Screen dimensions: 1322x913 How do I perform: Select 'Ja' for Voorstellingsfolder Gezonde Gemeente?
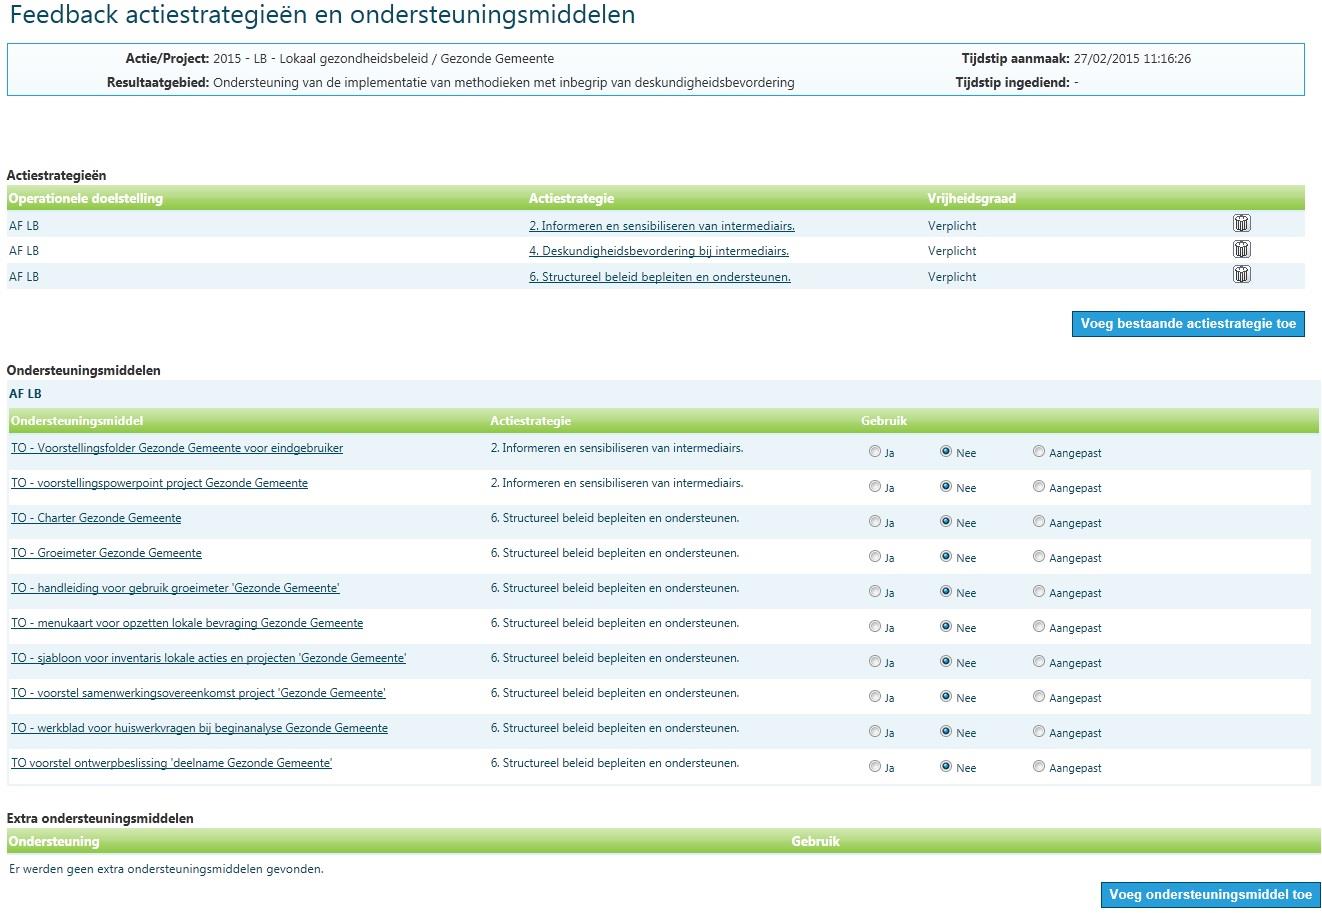point(875,452)
